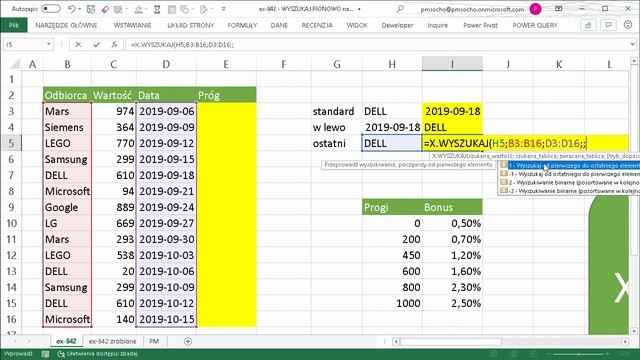Cancel formula entry with X icon

(x=78, y=44)
